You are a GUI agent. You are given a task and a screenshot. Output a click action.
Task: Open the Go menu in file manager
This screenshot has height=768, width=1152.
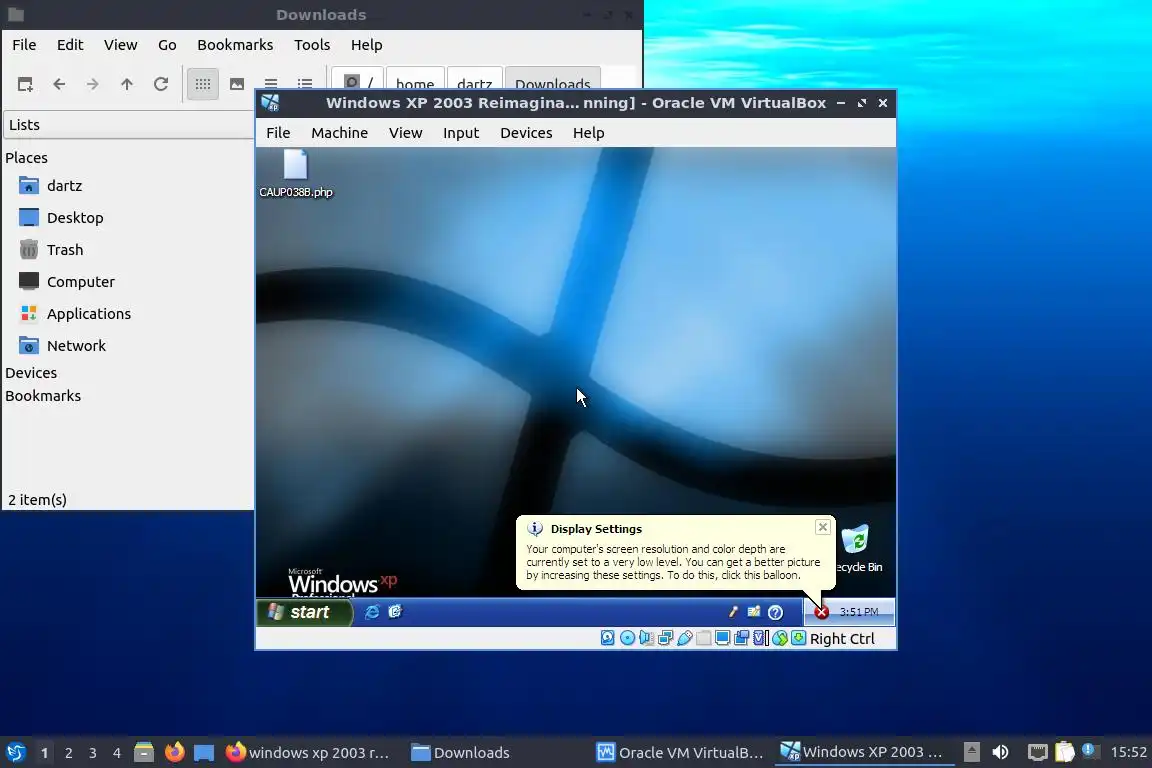click(167, 45)
